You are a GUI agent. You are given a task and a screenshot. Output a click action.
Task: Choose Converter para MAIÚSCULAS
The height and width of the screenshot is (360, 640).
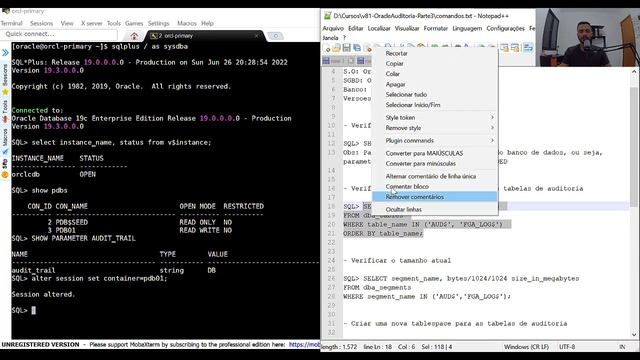(x=435, y=153)
